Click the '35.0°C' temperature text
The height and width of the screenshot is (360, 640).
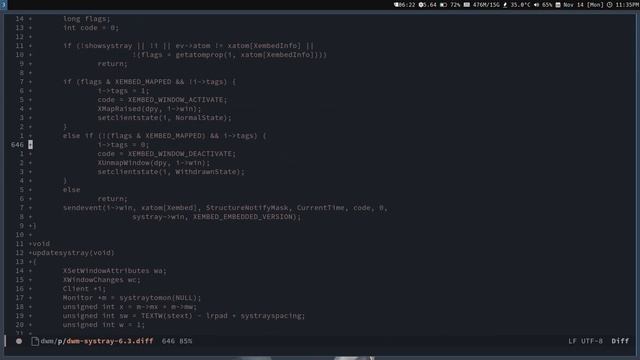[x=520, y=5]
